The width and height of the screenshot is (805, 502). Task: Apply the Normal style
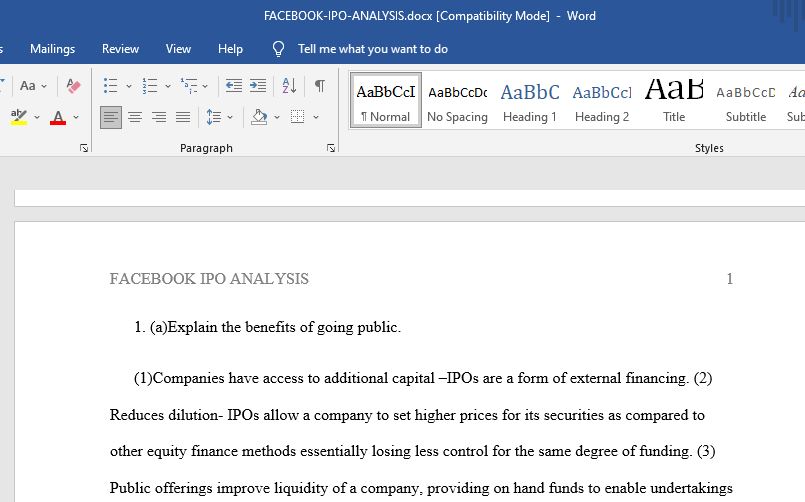tap(386, 101)
